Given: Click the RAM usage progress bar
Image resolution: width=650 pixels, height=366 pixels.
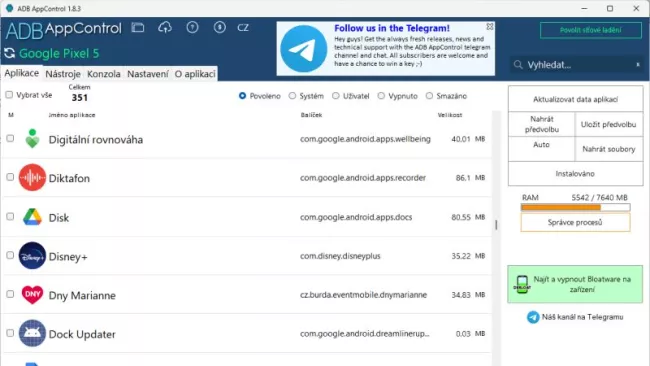Looking at the screenshot, I should click(x=575, y=207).
